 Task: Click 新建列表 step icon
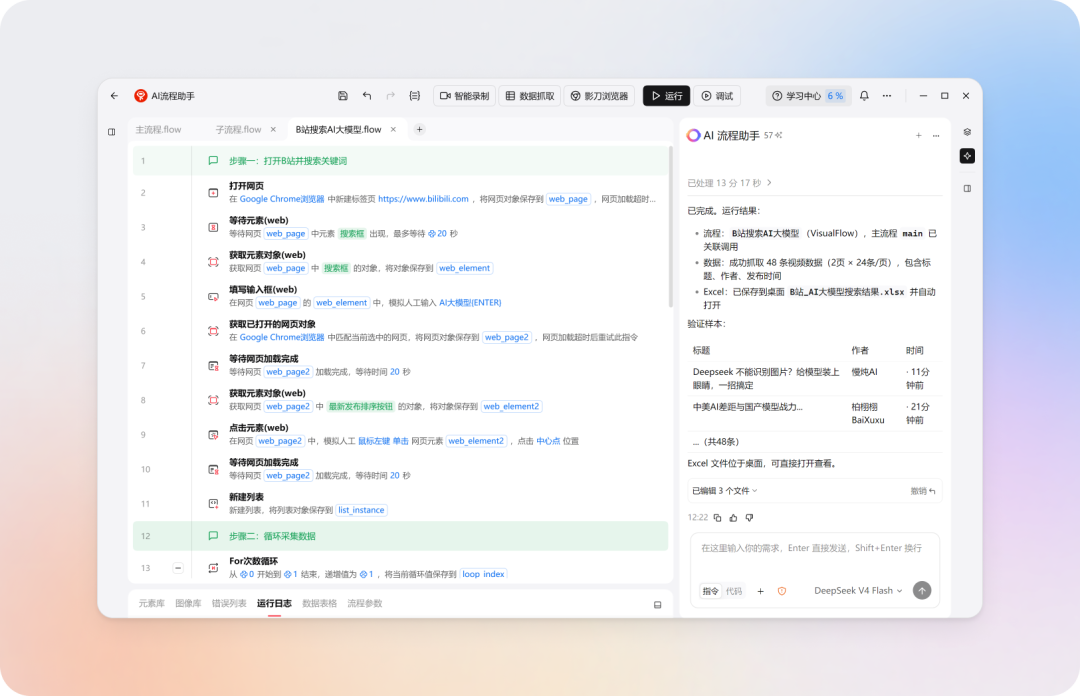click(x=214, y=504)
